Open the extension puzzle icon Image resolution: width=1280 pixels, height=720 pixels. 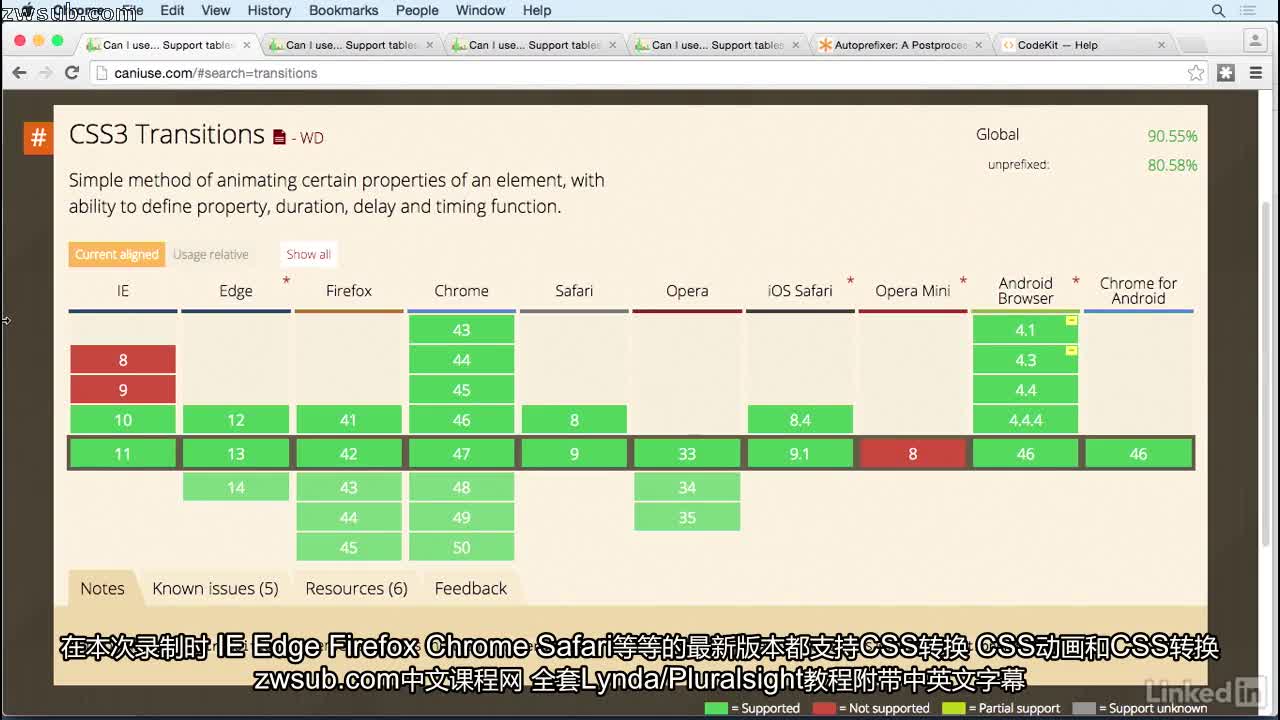(1226, 72)
